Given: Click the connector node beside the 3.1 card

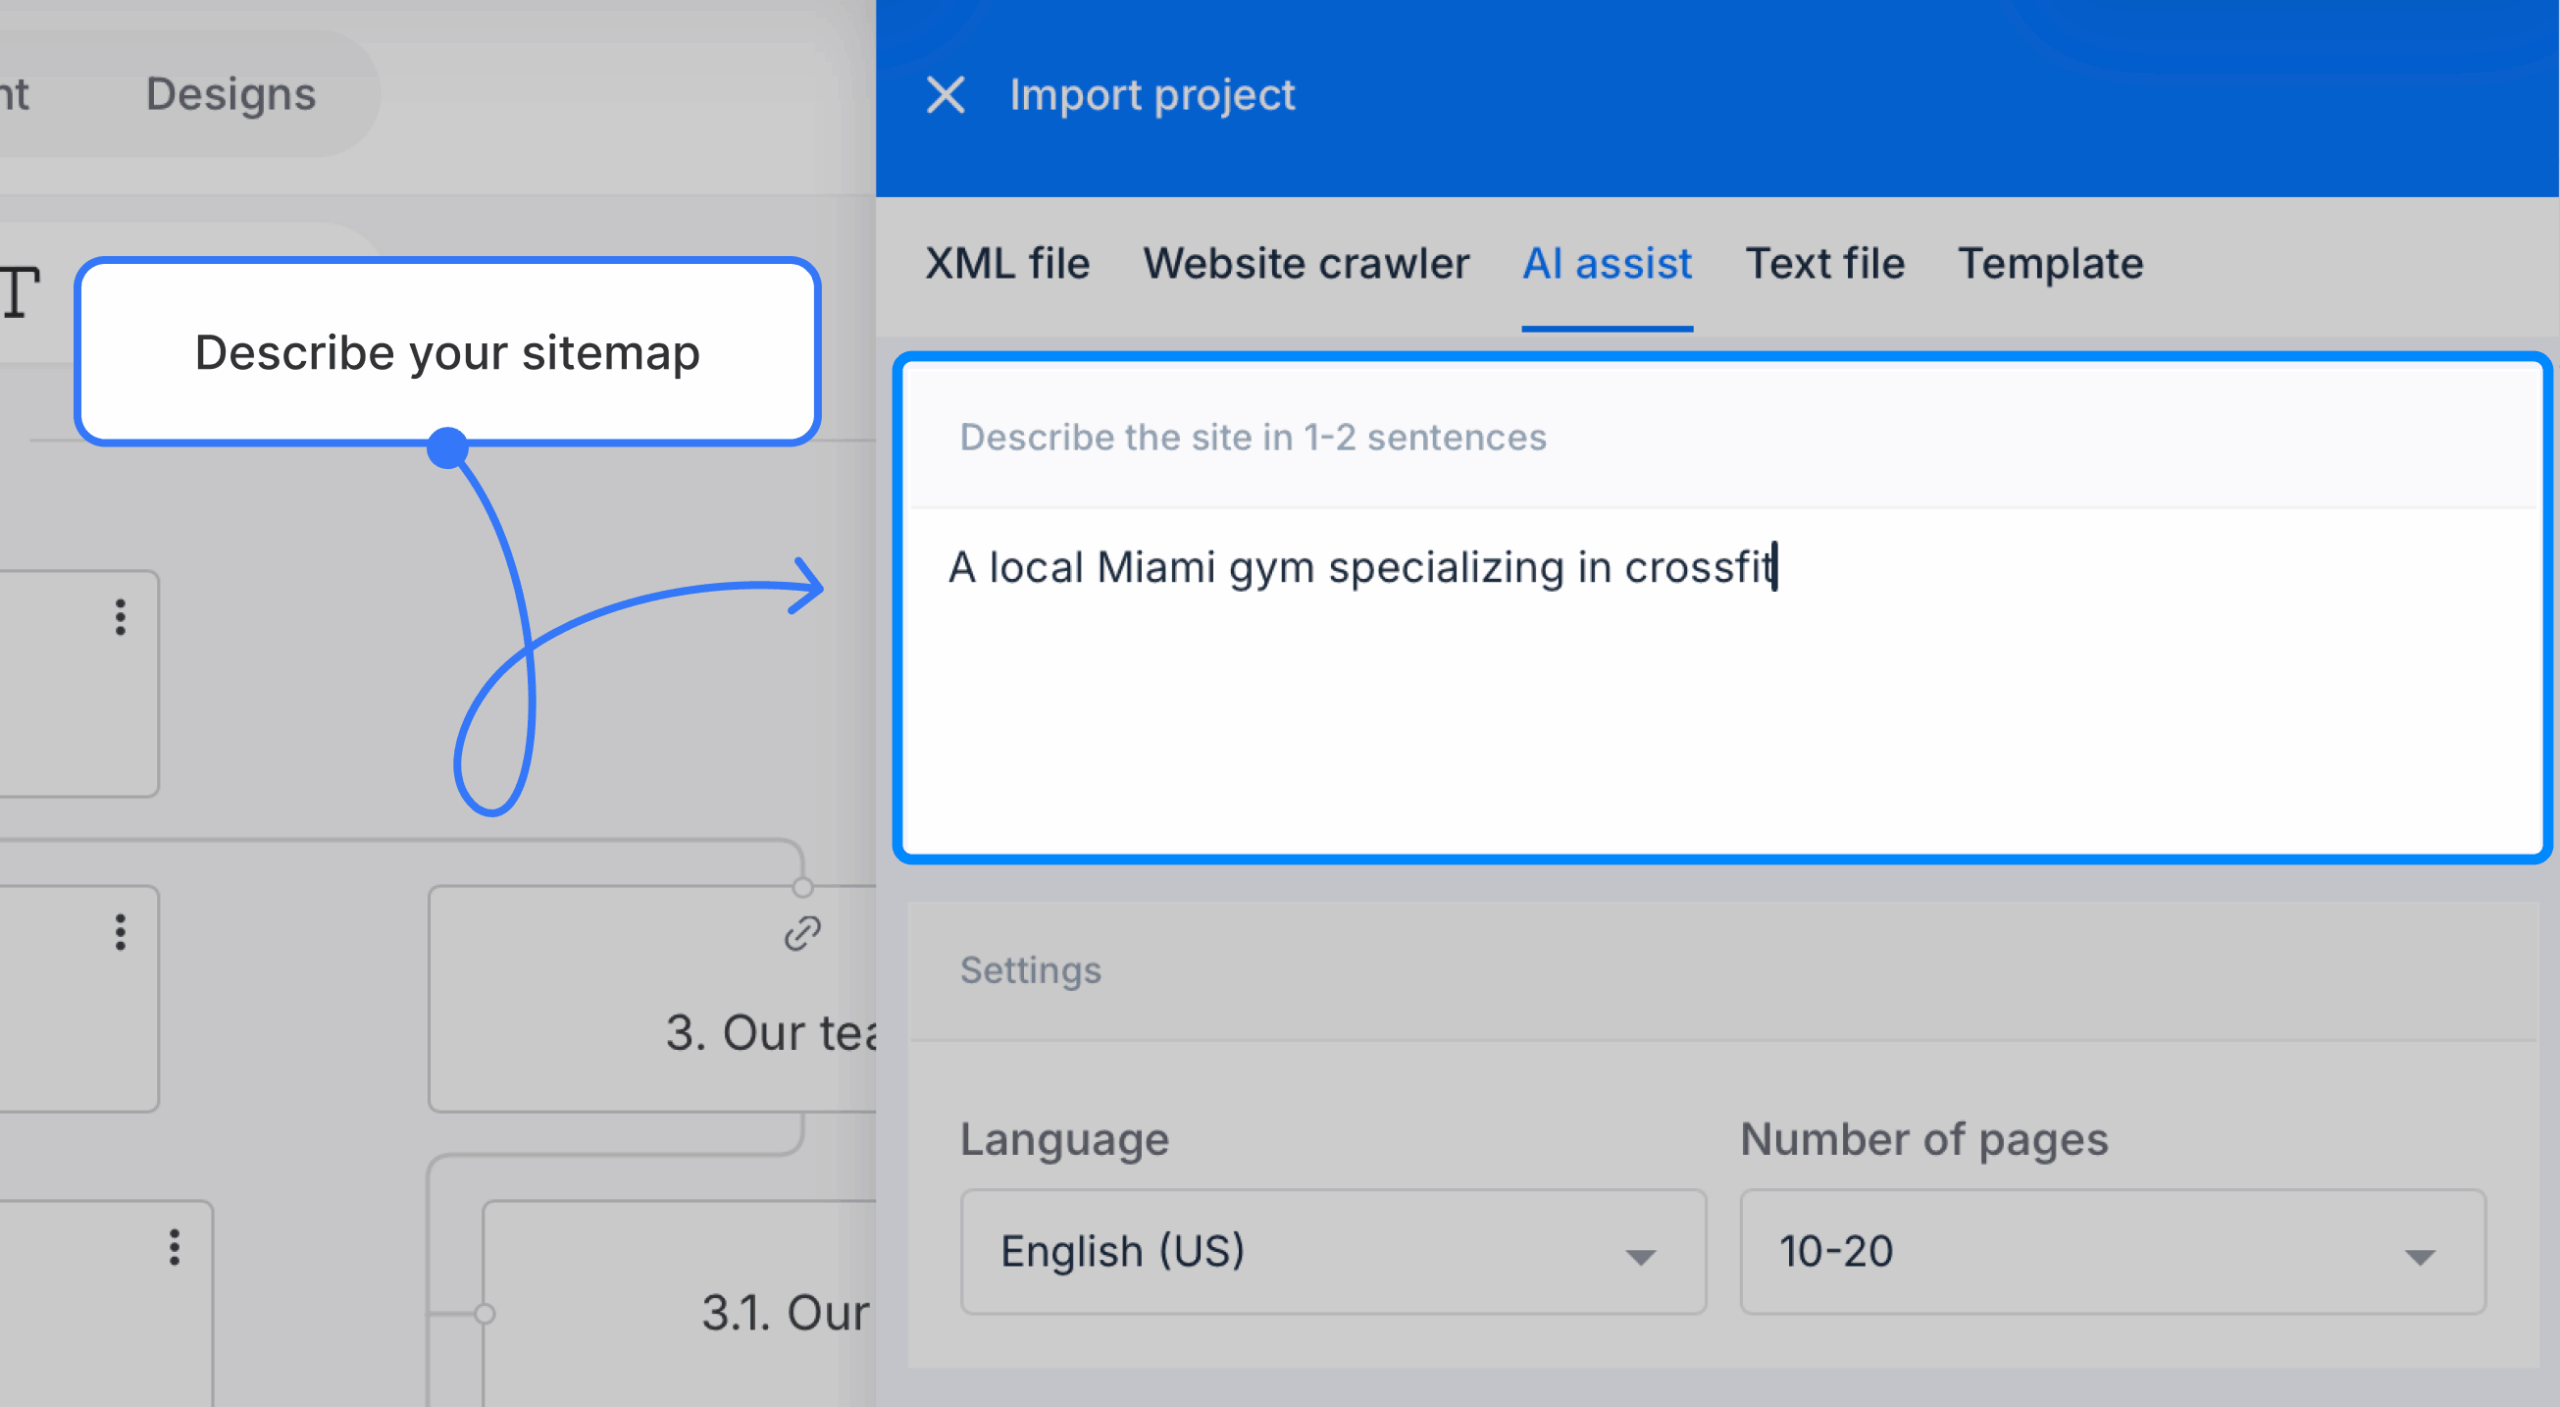Looking at the screenshot, I should (485, 1314).
